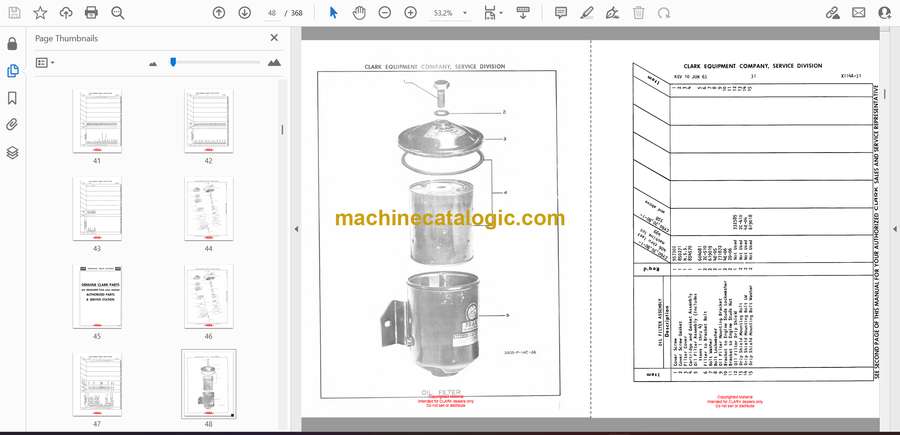Go to previous page arrow

219,13
